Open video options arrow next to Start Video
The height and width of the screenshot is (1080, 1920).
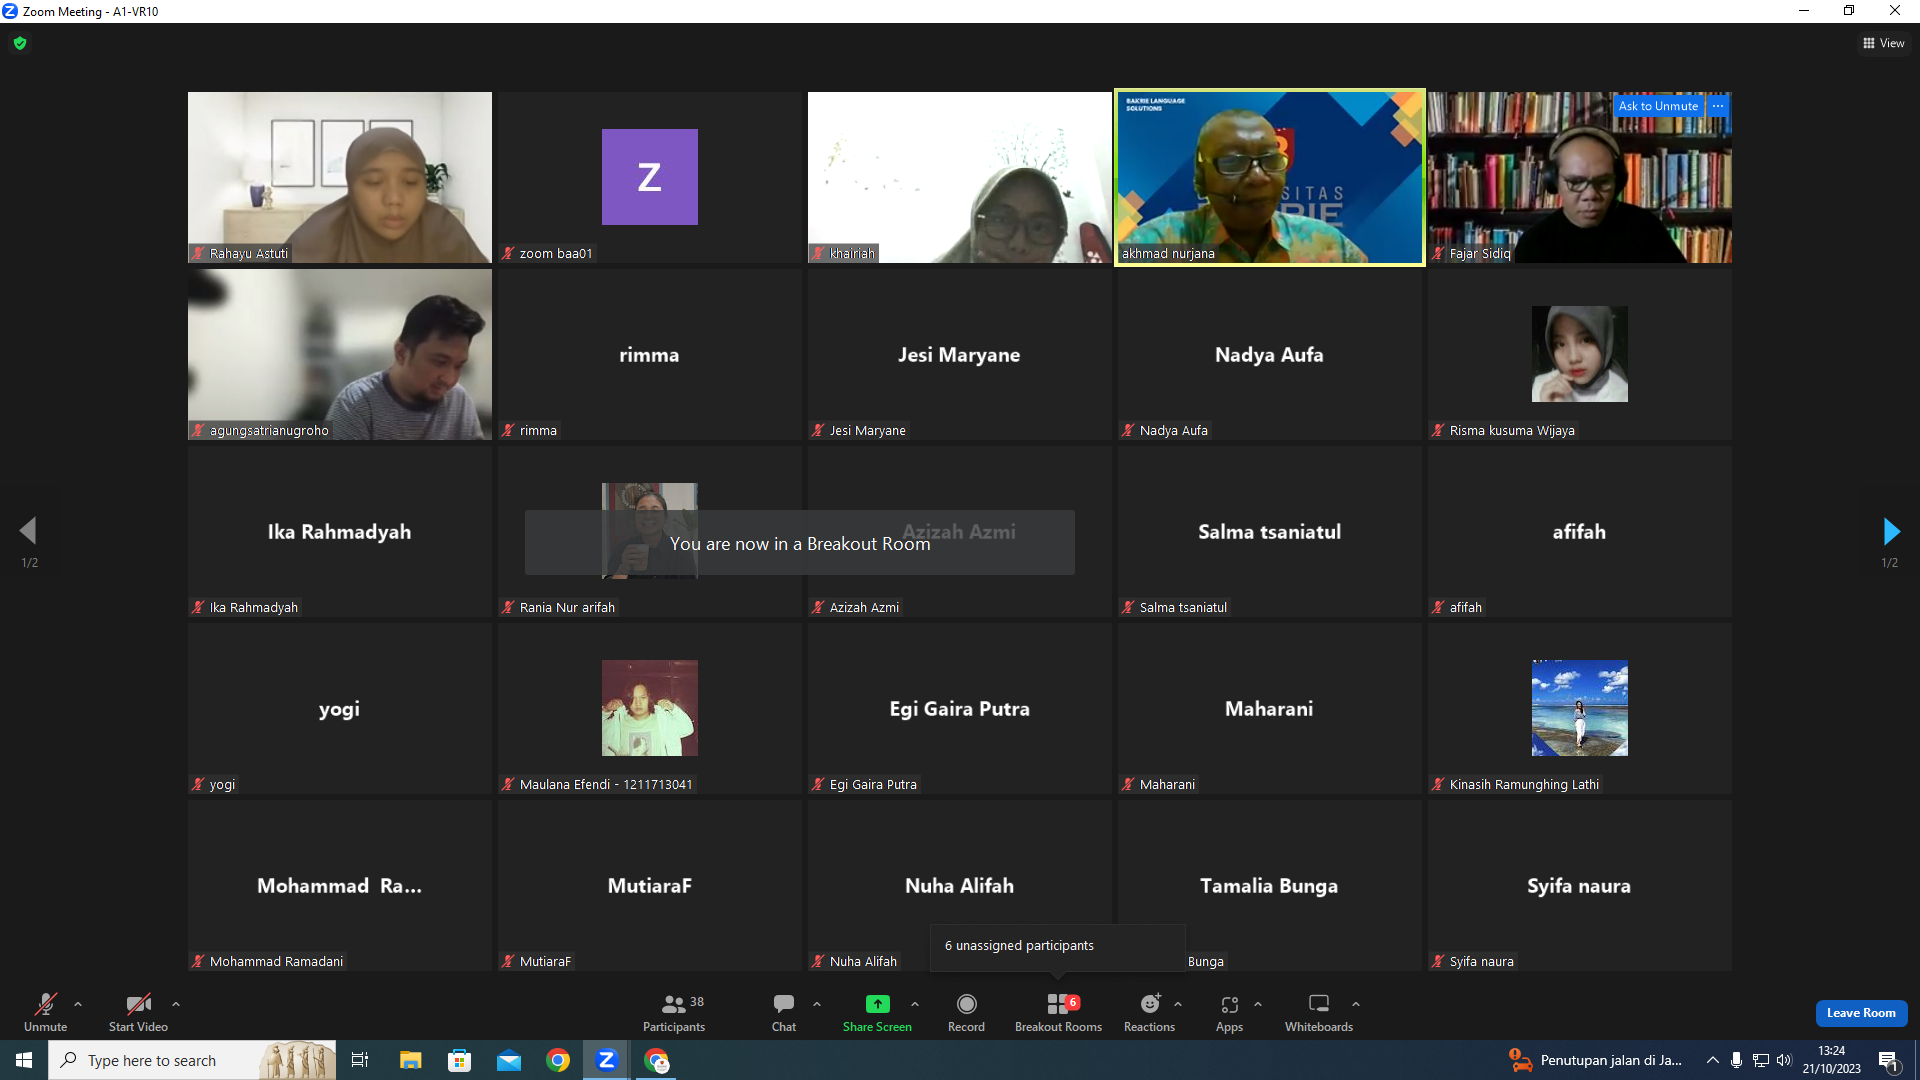176,1004
